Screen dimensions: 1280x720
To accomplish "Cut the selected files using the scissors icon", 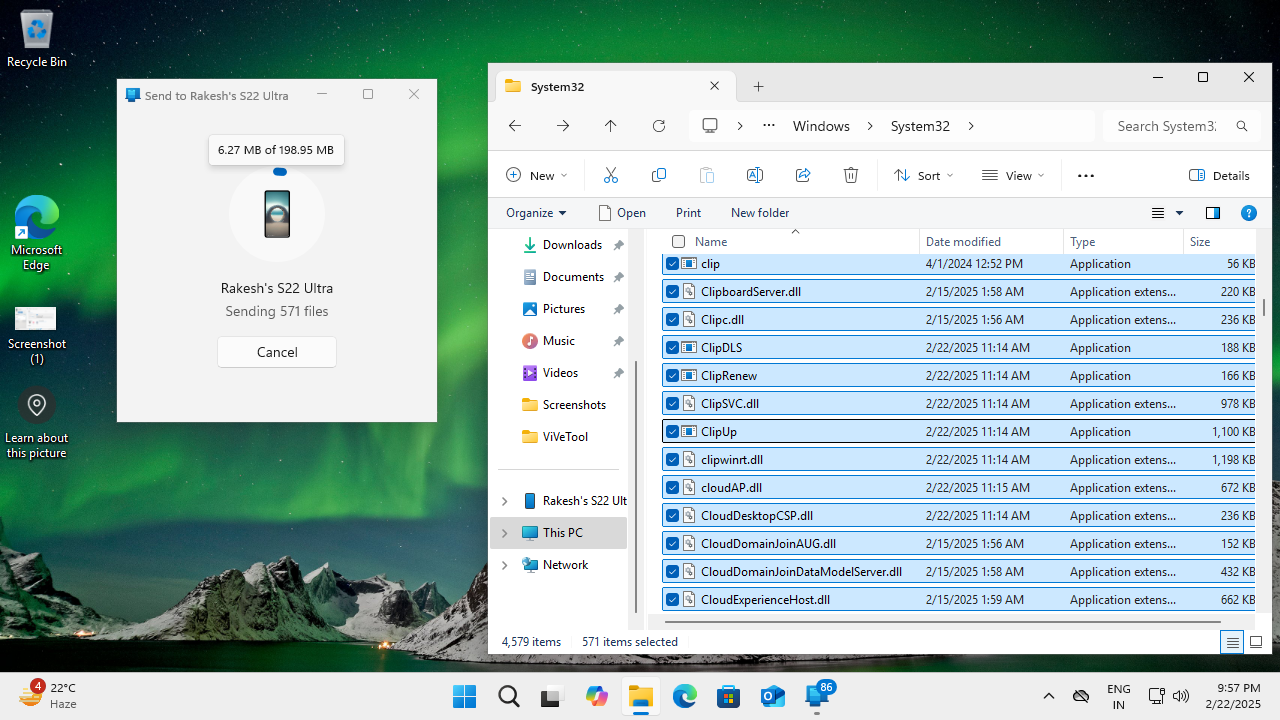I will tap(610, 175).
